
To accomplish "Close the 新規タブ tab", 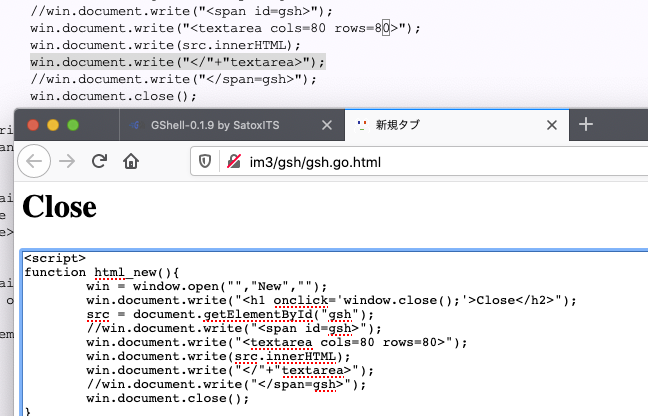I will point(551,125).
